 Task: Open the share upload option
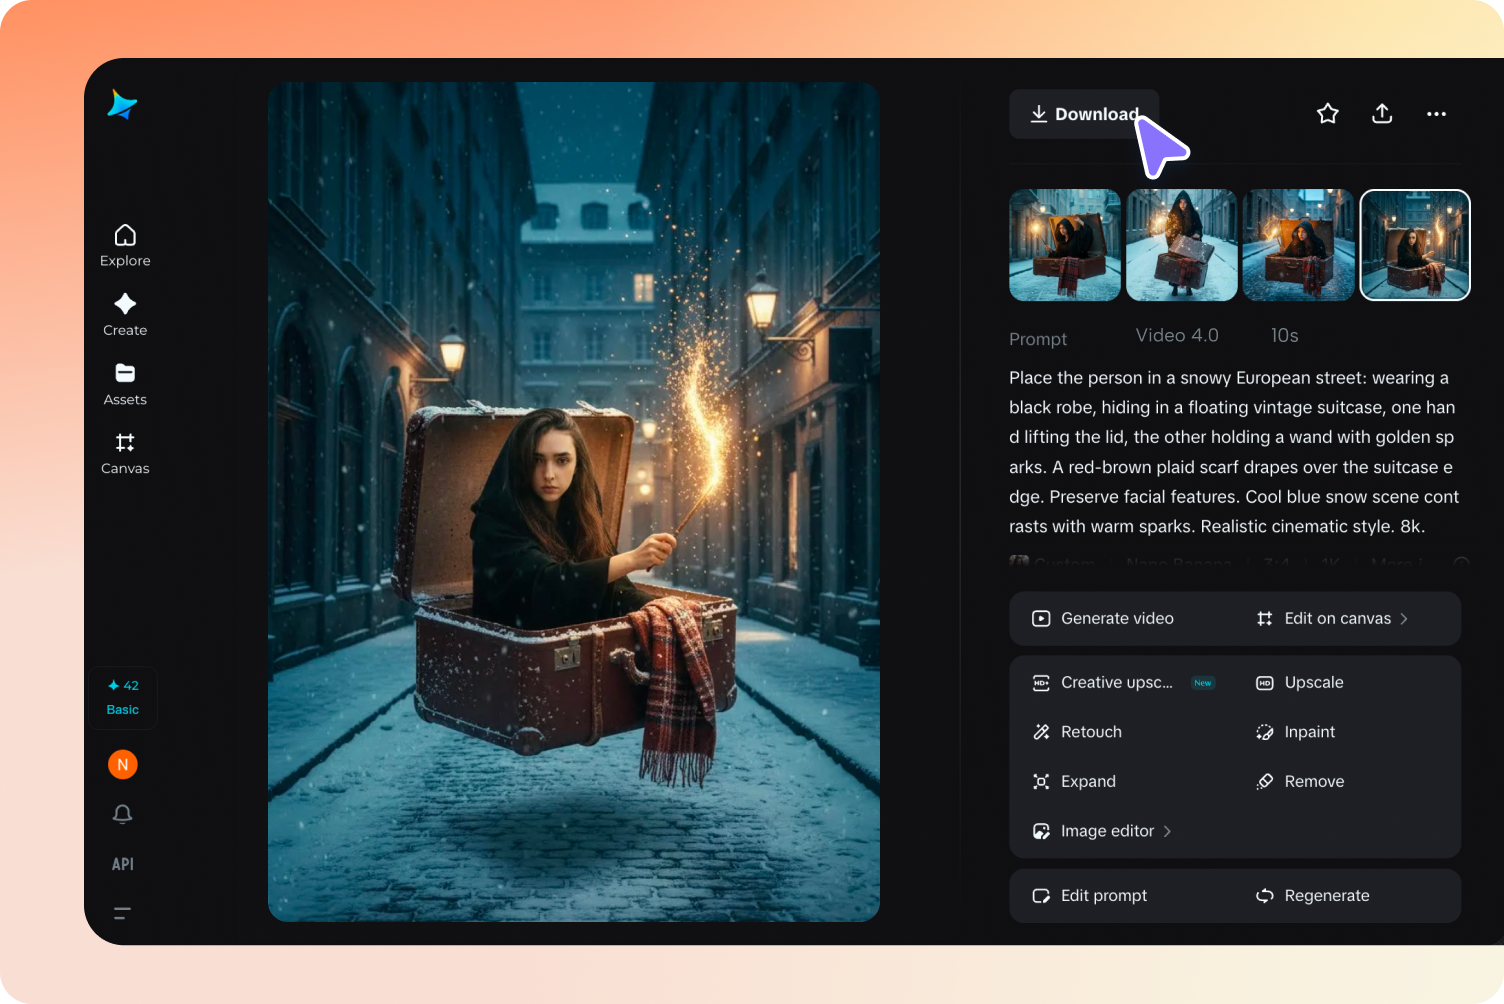[1381, 113]
